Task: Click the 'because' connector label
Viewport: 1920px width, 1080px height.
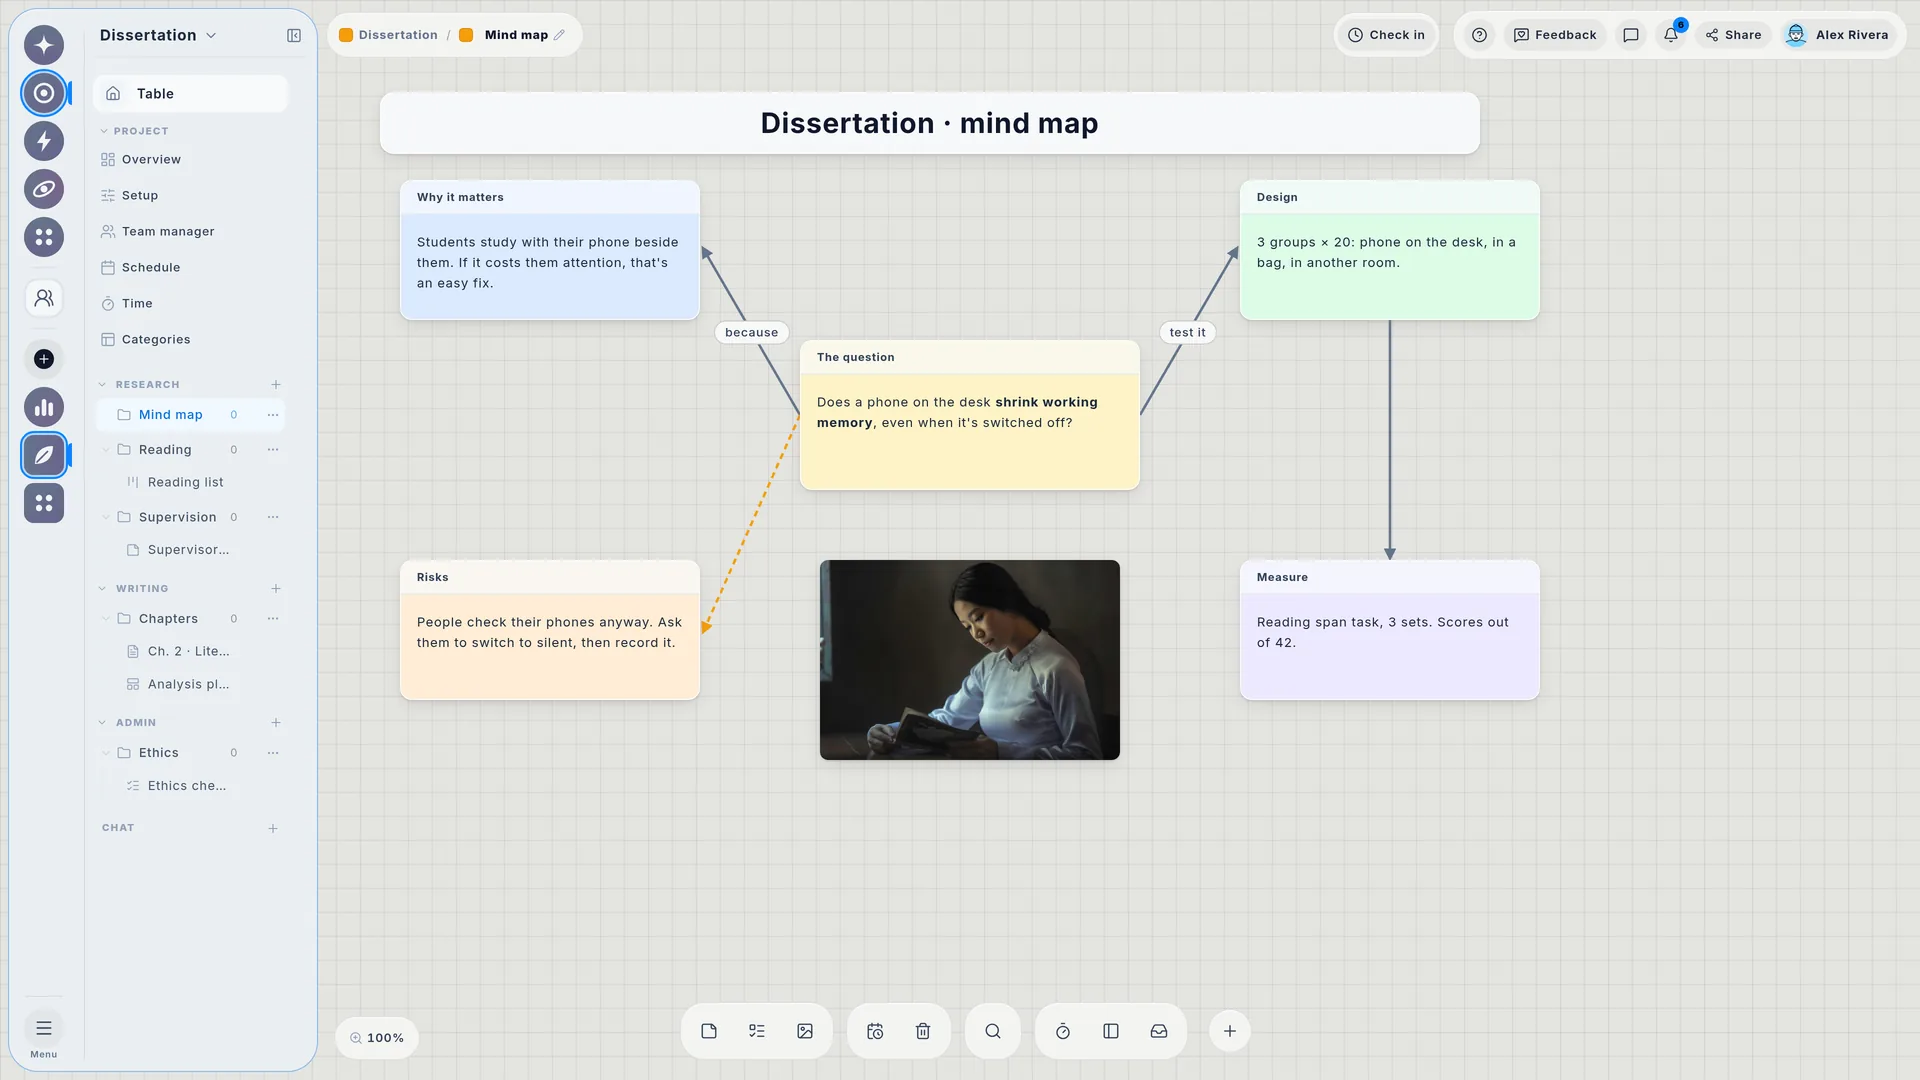Action: (752, 332)
